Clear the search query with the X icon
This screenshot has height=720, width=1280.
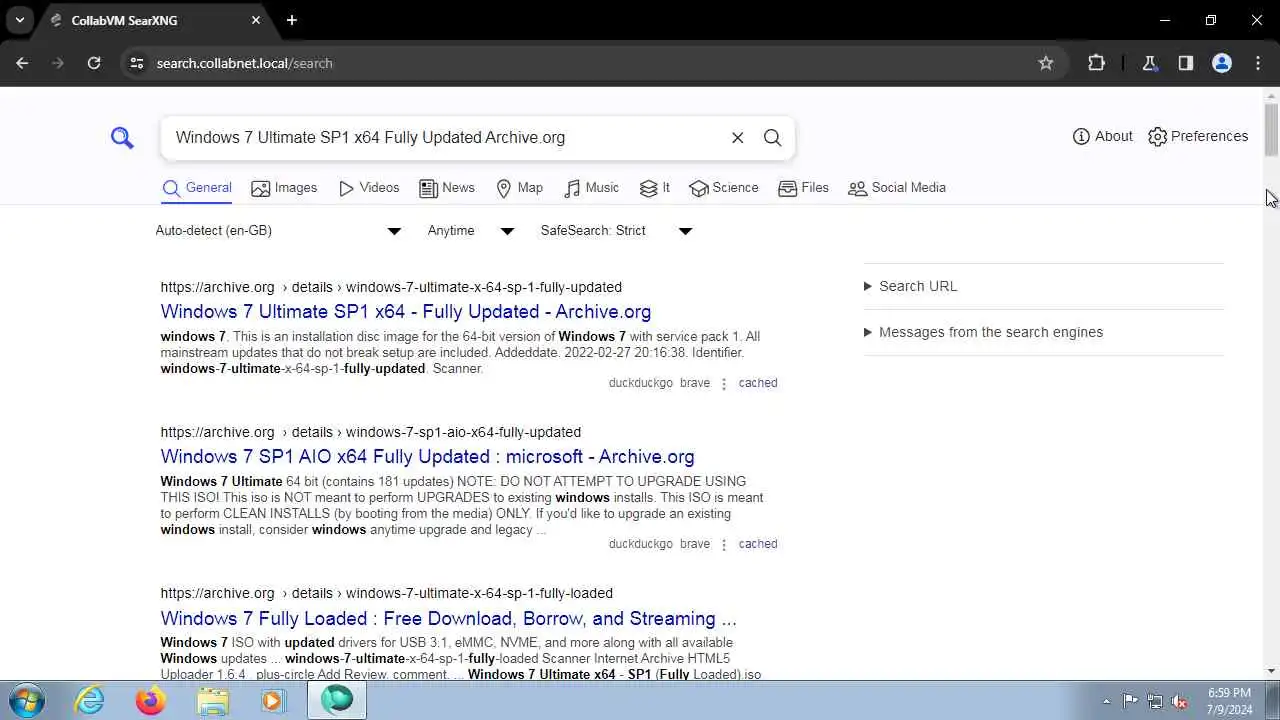(737, 138)
